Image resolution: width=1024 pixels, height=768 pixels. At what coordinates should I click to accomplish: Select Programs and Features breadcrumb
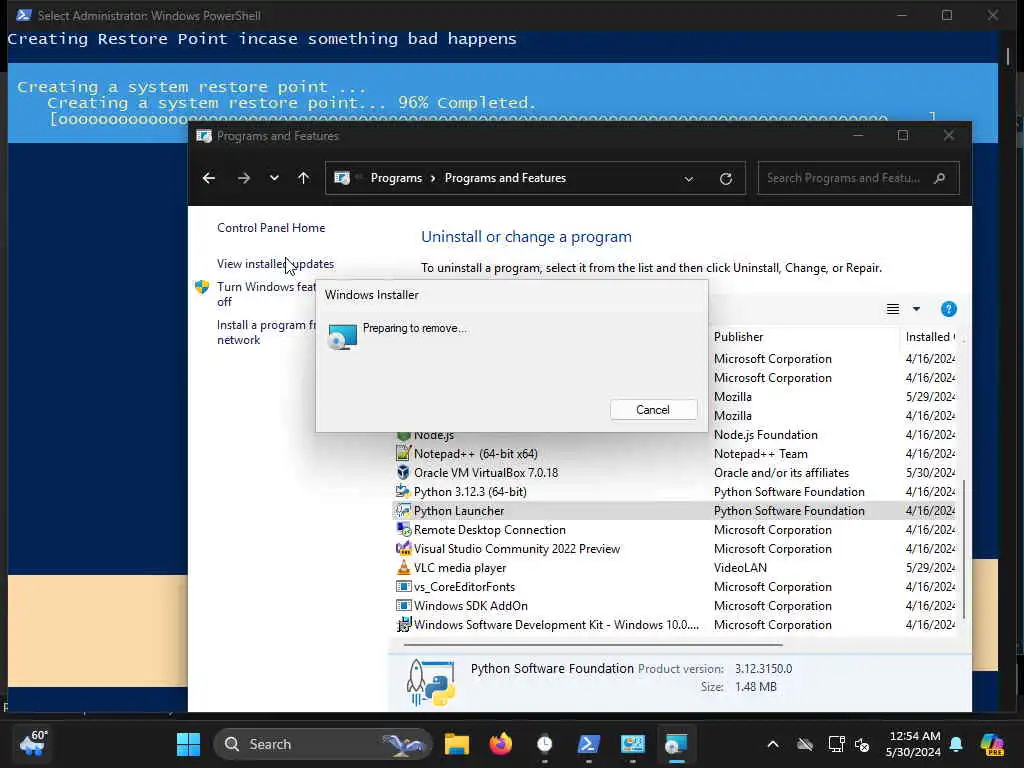point(505,178)
